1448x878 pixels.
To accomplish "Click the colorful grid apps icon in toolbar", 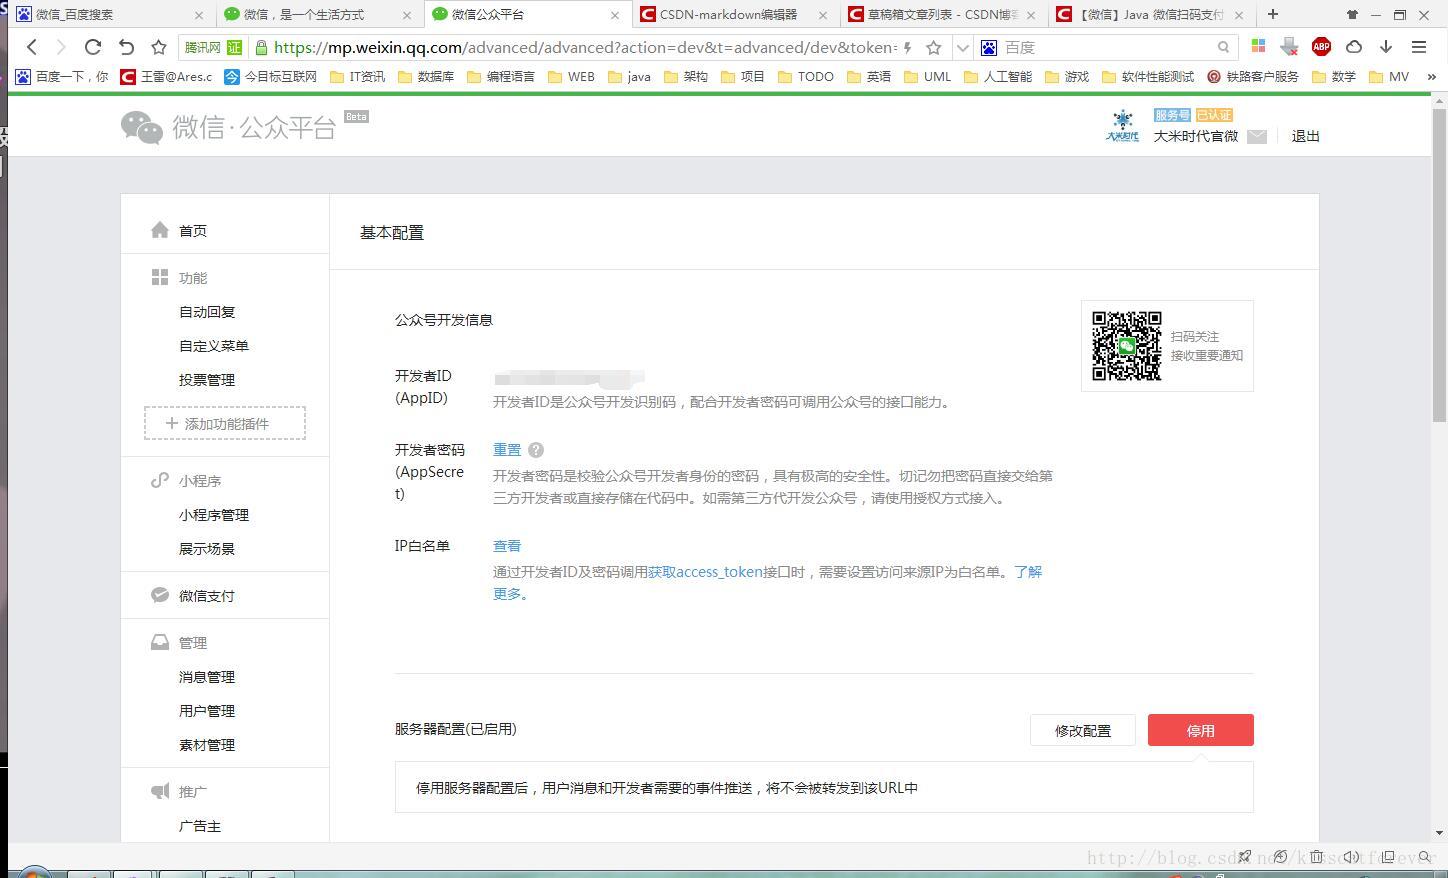I will (1258, 47).
